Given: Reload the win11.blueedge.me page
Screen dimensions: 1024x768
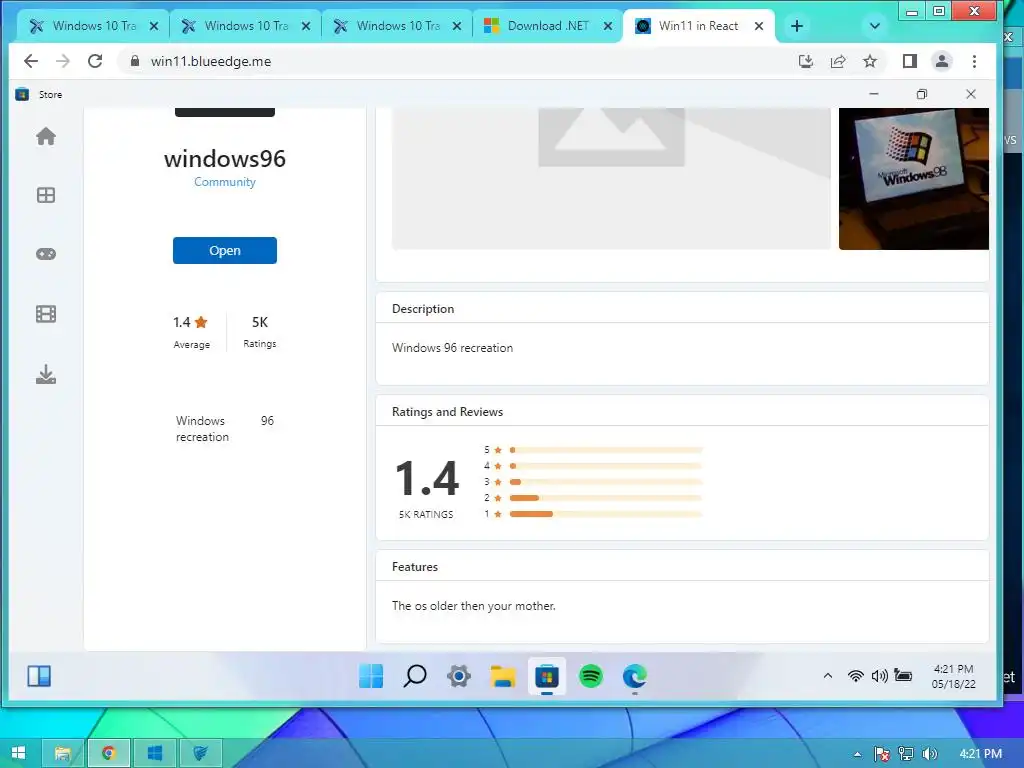Looking at the screenshot, I should pos(95,61).
